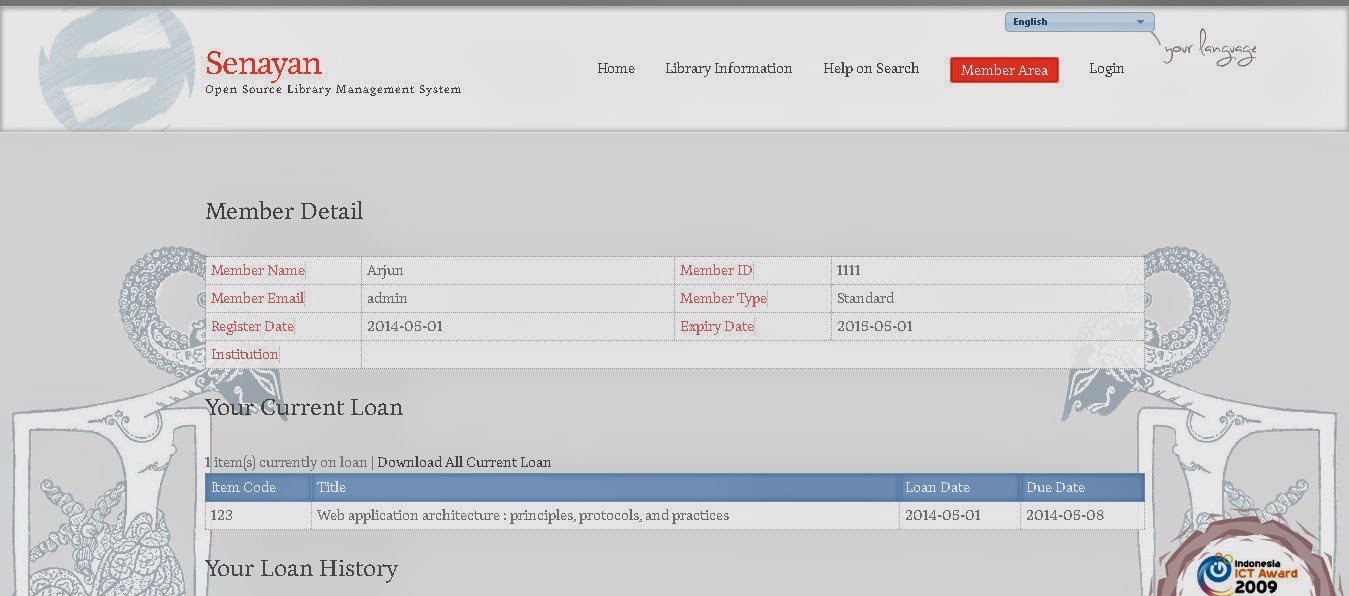Open the English language dropdown
1349x596 pixels.
[1079, 22]
